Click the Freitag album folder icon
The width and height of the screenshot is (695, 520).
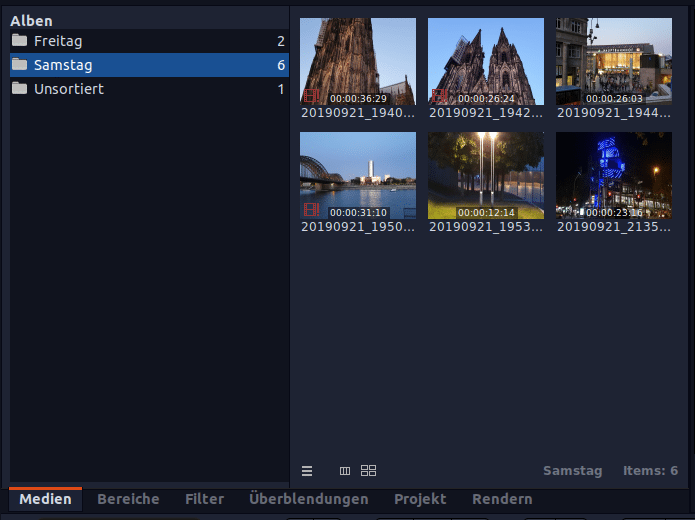tap(20, 40)
